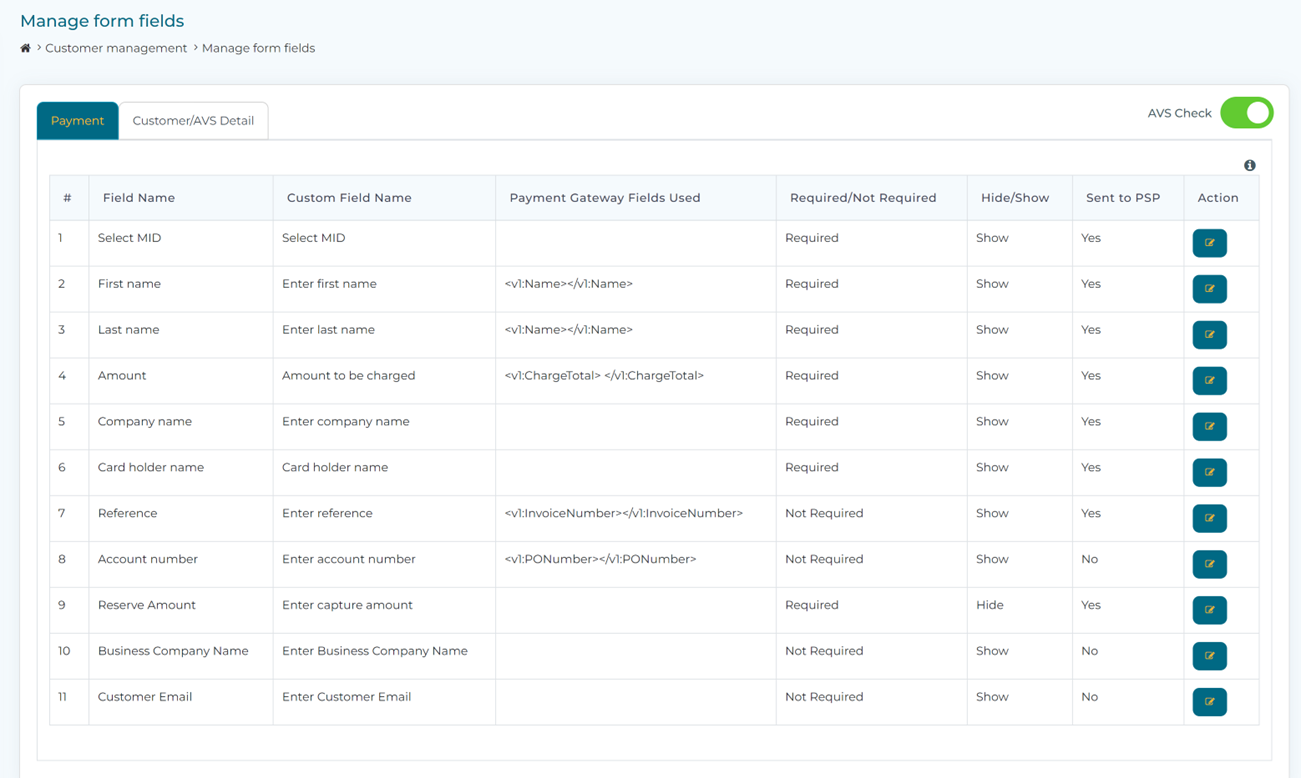Edit the Business Company Name row
This screenshot has width=1301, height=778.
[1209, 657]
